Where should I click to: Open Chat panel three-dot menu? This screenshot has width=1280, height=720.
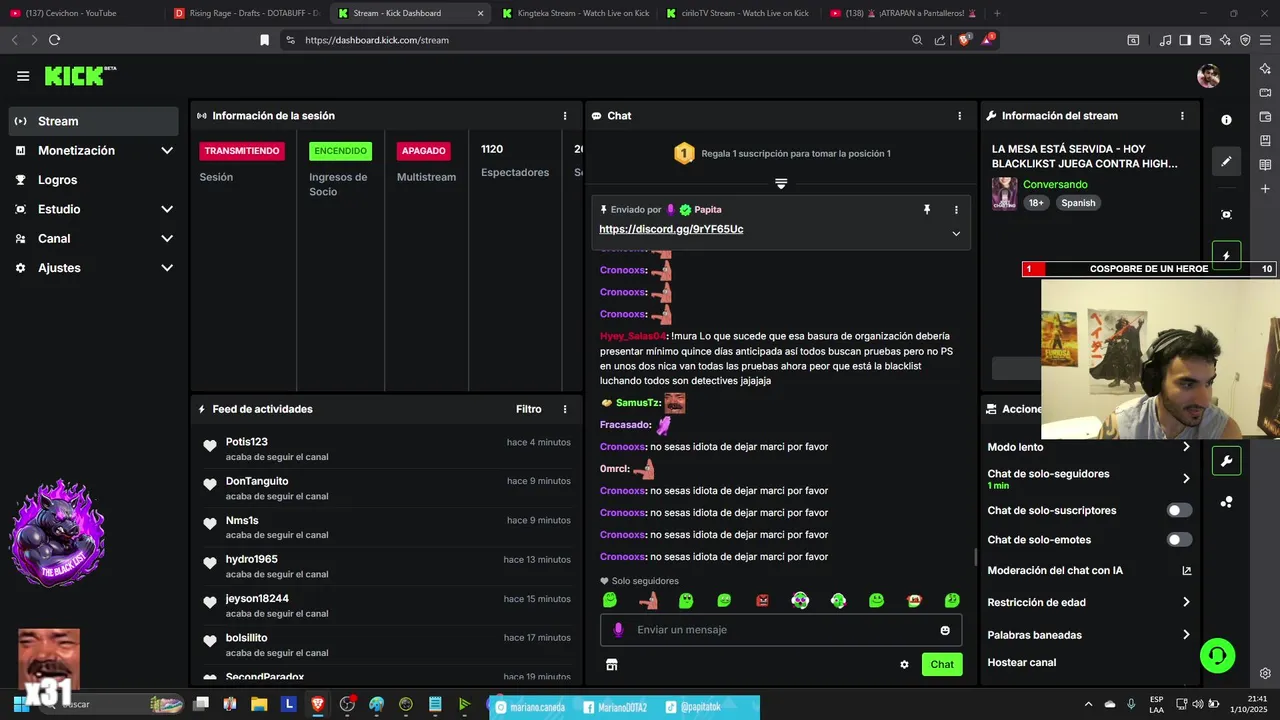[x=960, y=116]
